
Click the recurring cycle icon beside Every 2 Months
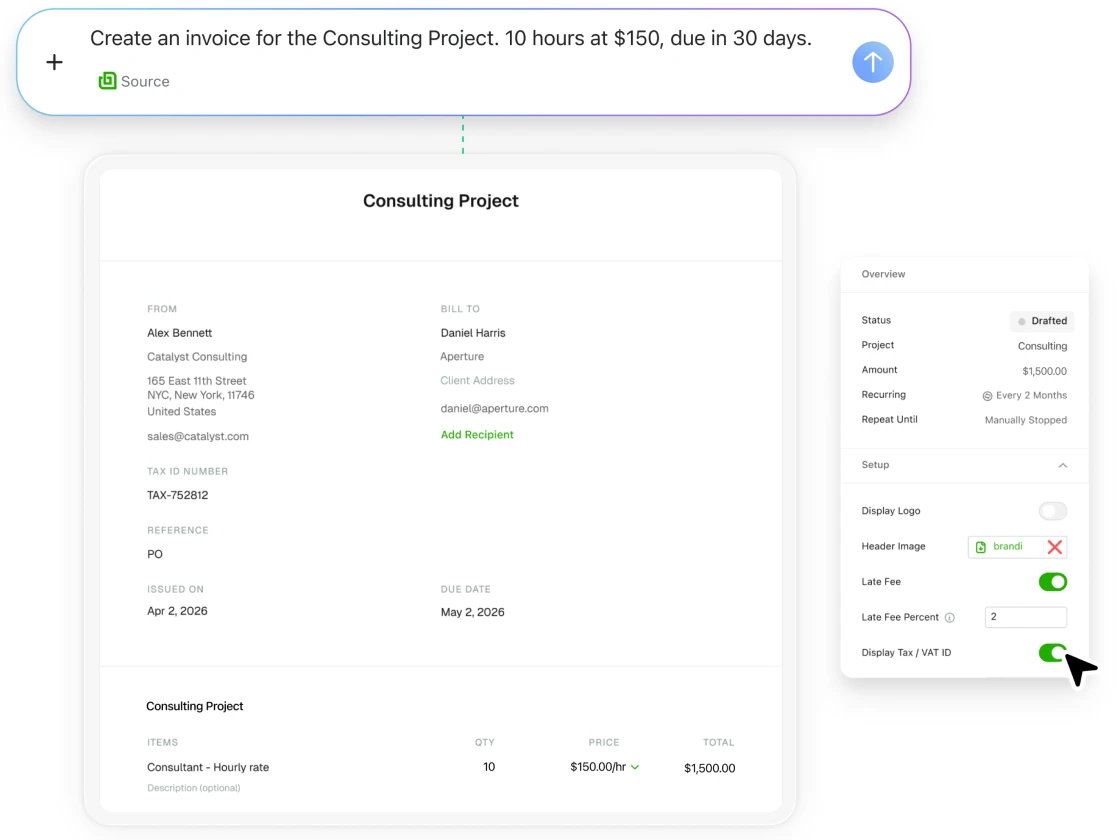pyautogui.click(x=987, y=396)
